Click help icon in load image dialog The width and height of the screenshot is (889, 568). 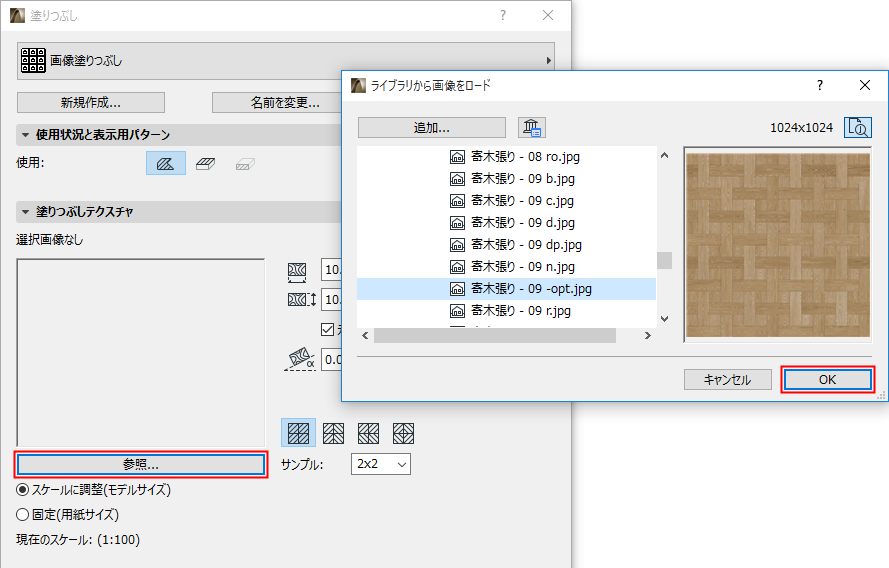[819, 85]
